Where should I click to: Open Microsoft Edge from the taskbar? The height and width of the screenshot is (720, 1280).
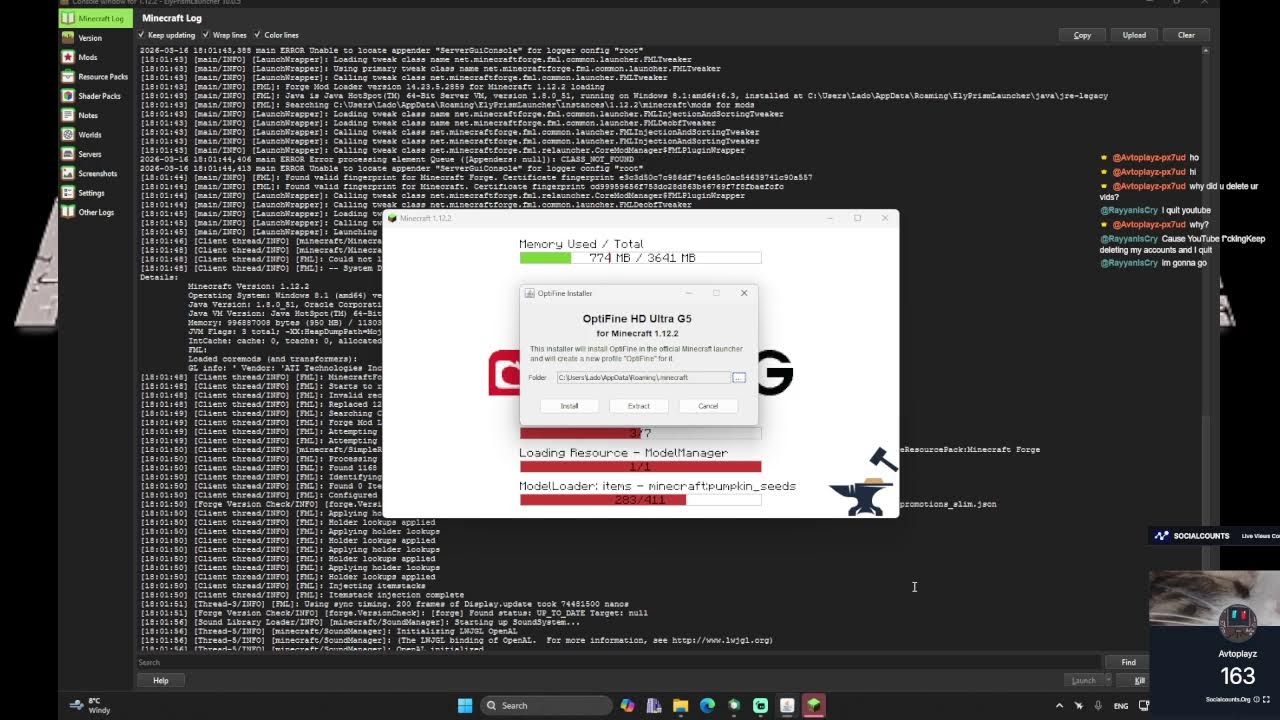point(708,705)
